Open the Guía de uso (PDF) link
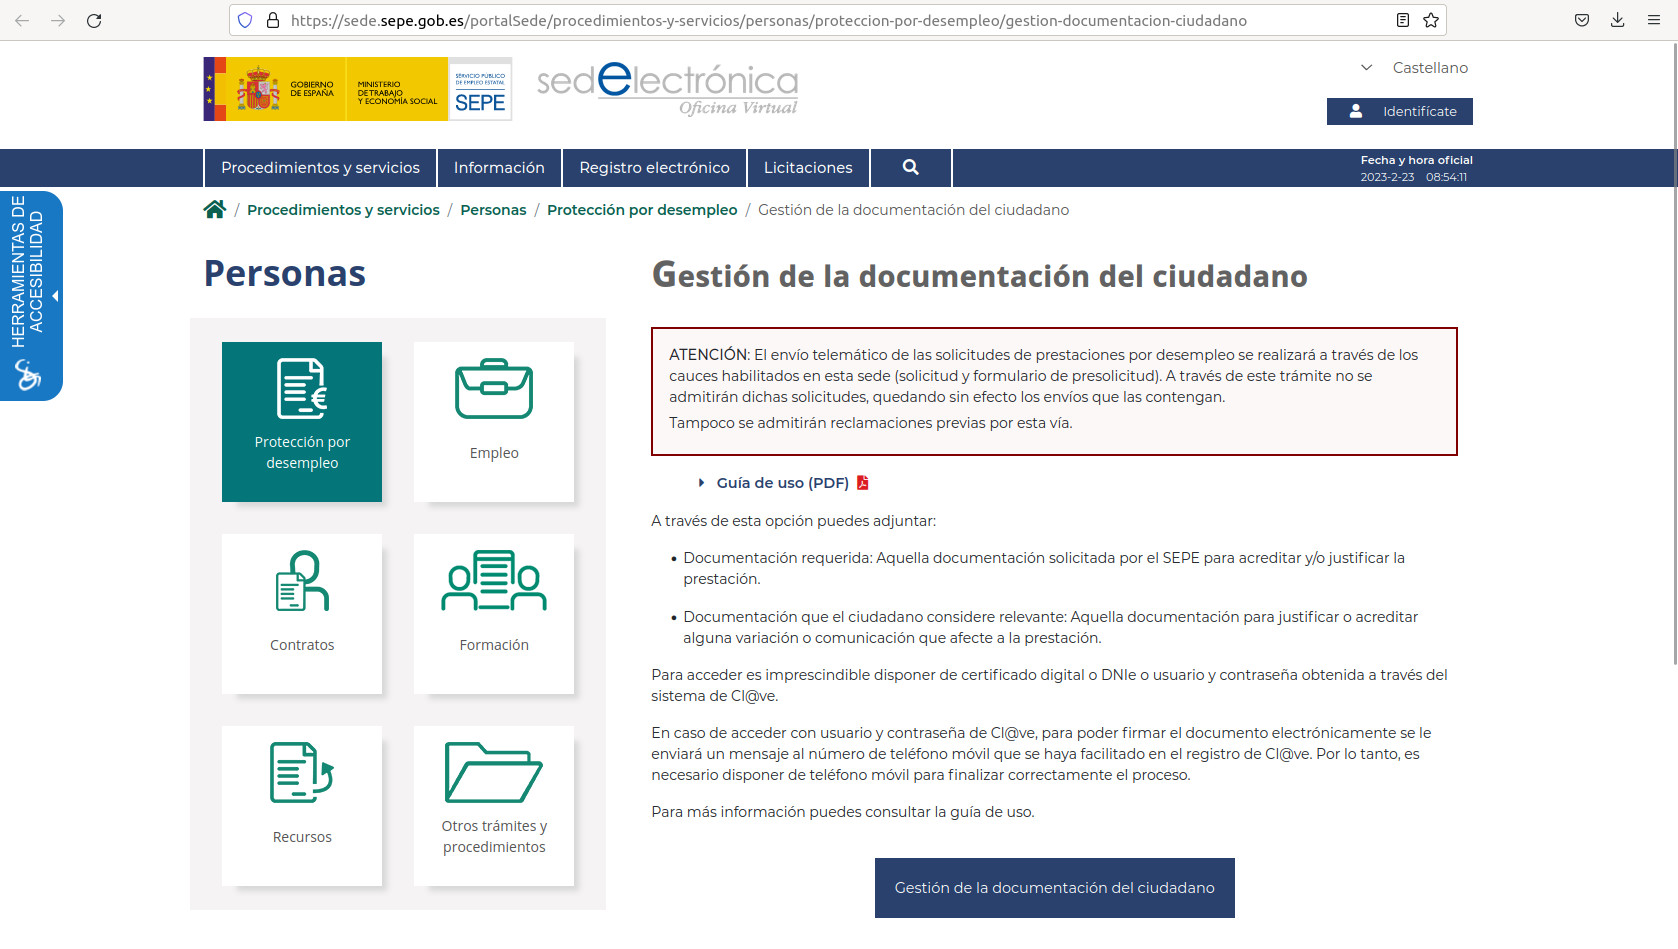This screenshot has height=949, width=1678. [782, 483]
